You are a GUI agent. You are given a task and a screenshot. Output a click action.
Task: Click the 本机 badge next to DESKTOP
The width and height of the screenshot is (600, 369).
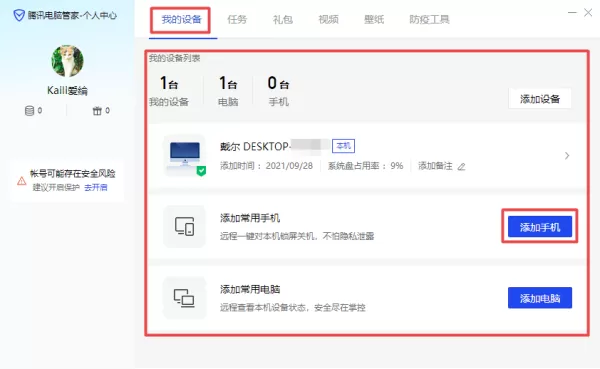coord(343,146)
